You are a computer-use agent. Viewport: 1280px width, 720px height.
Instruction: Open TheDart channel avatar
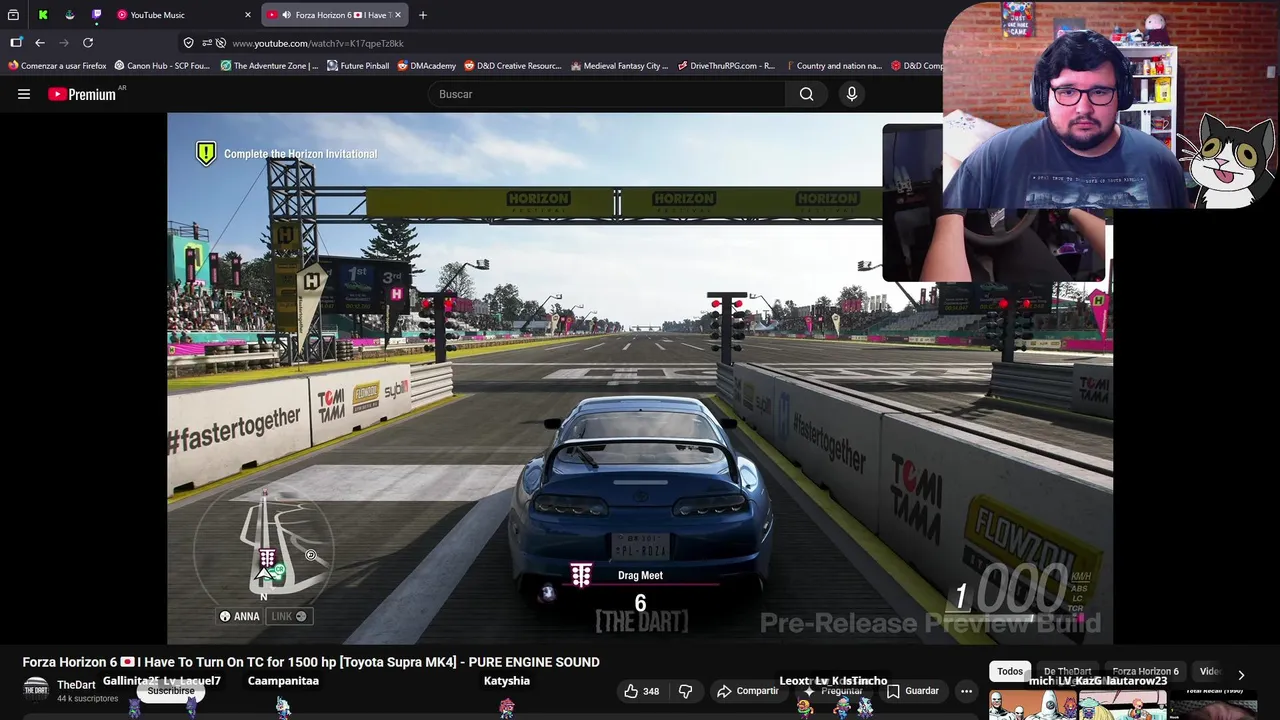(36, 688)
